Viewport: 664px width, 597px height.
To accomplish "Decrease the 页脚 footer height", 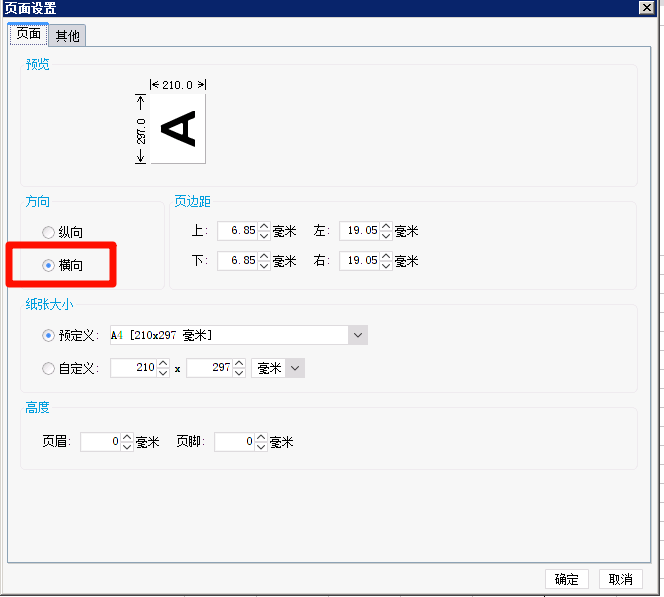I will 261,446.
